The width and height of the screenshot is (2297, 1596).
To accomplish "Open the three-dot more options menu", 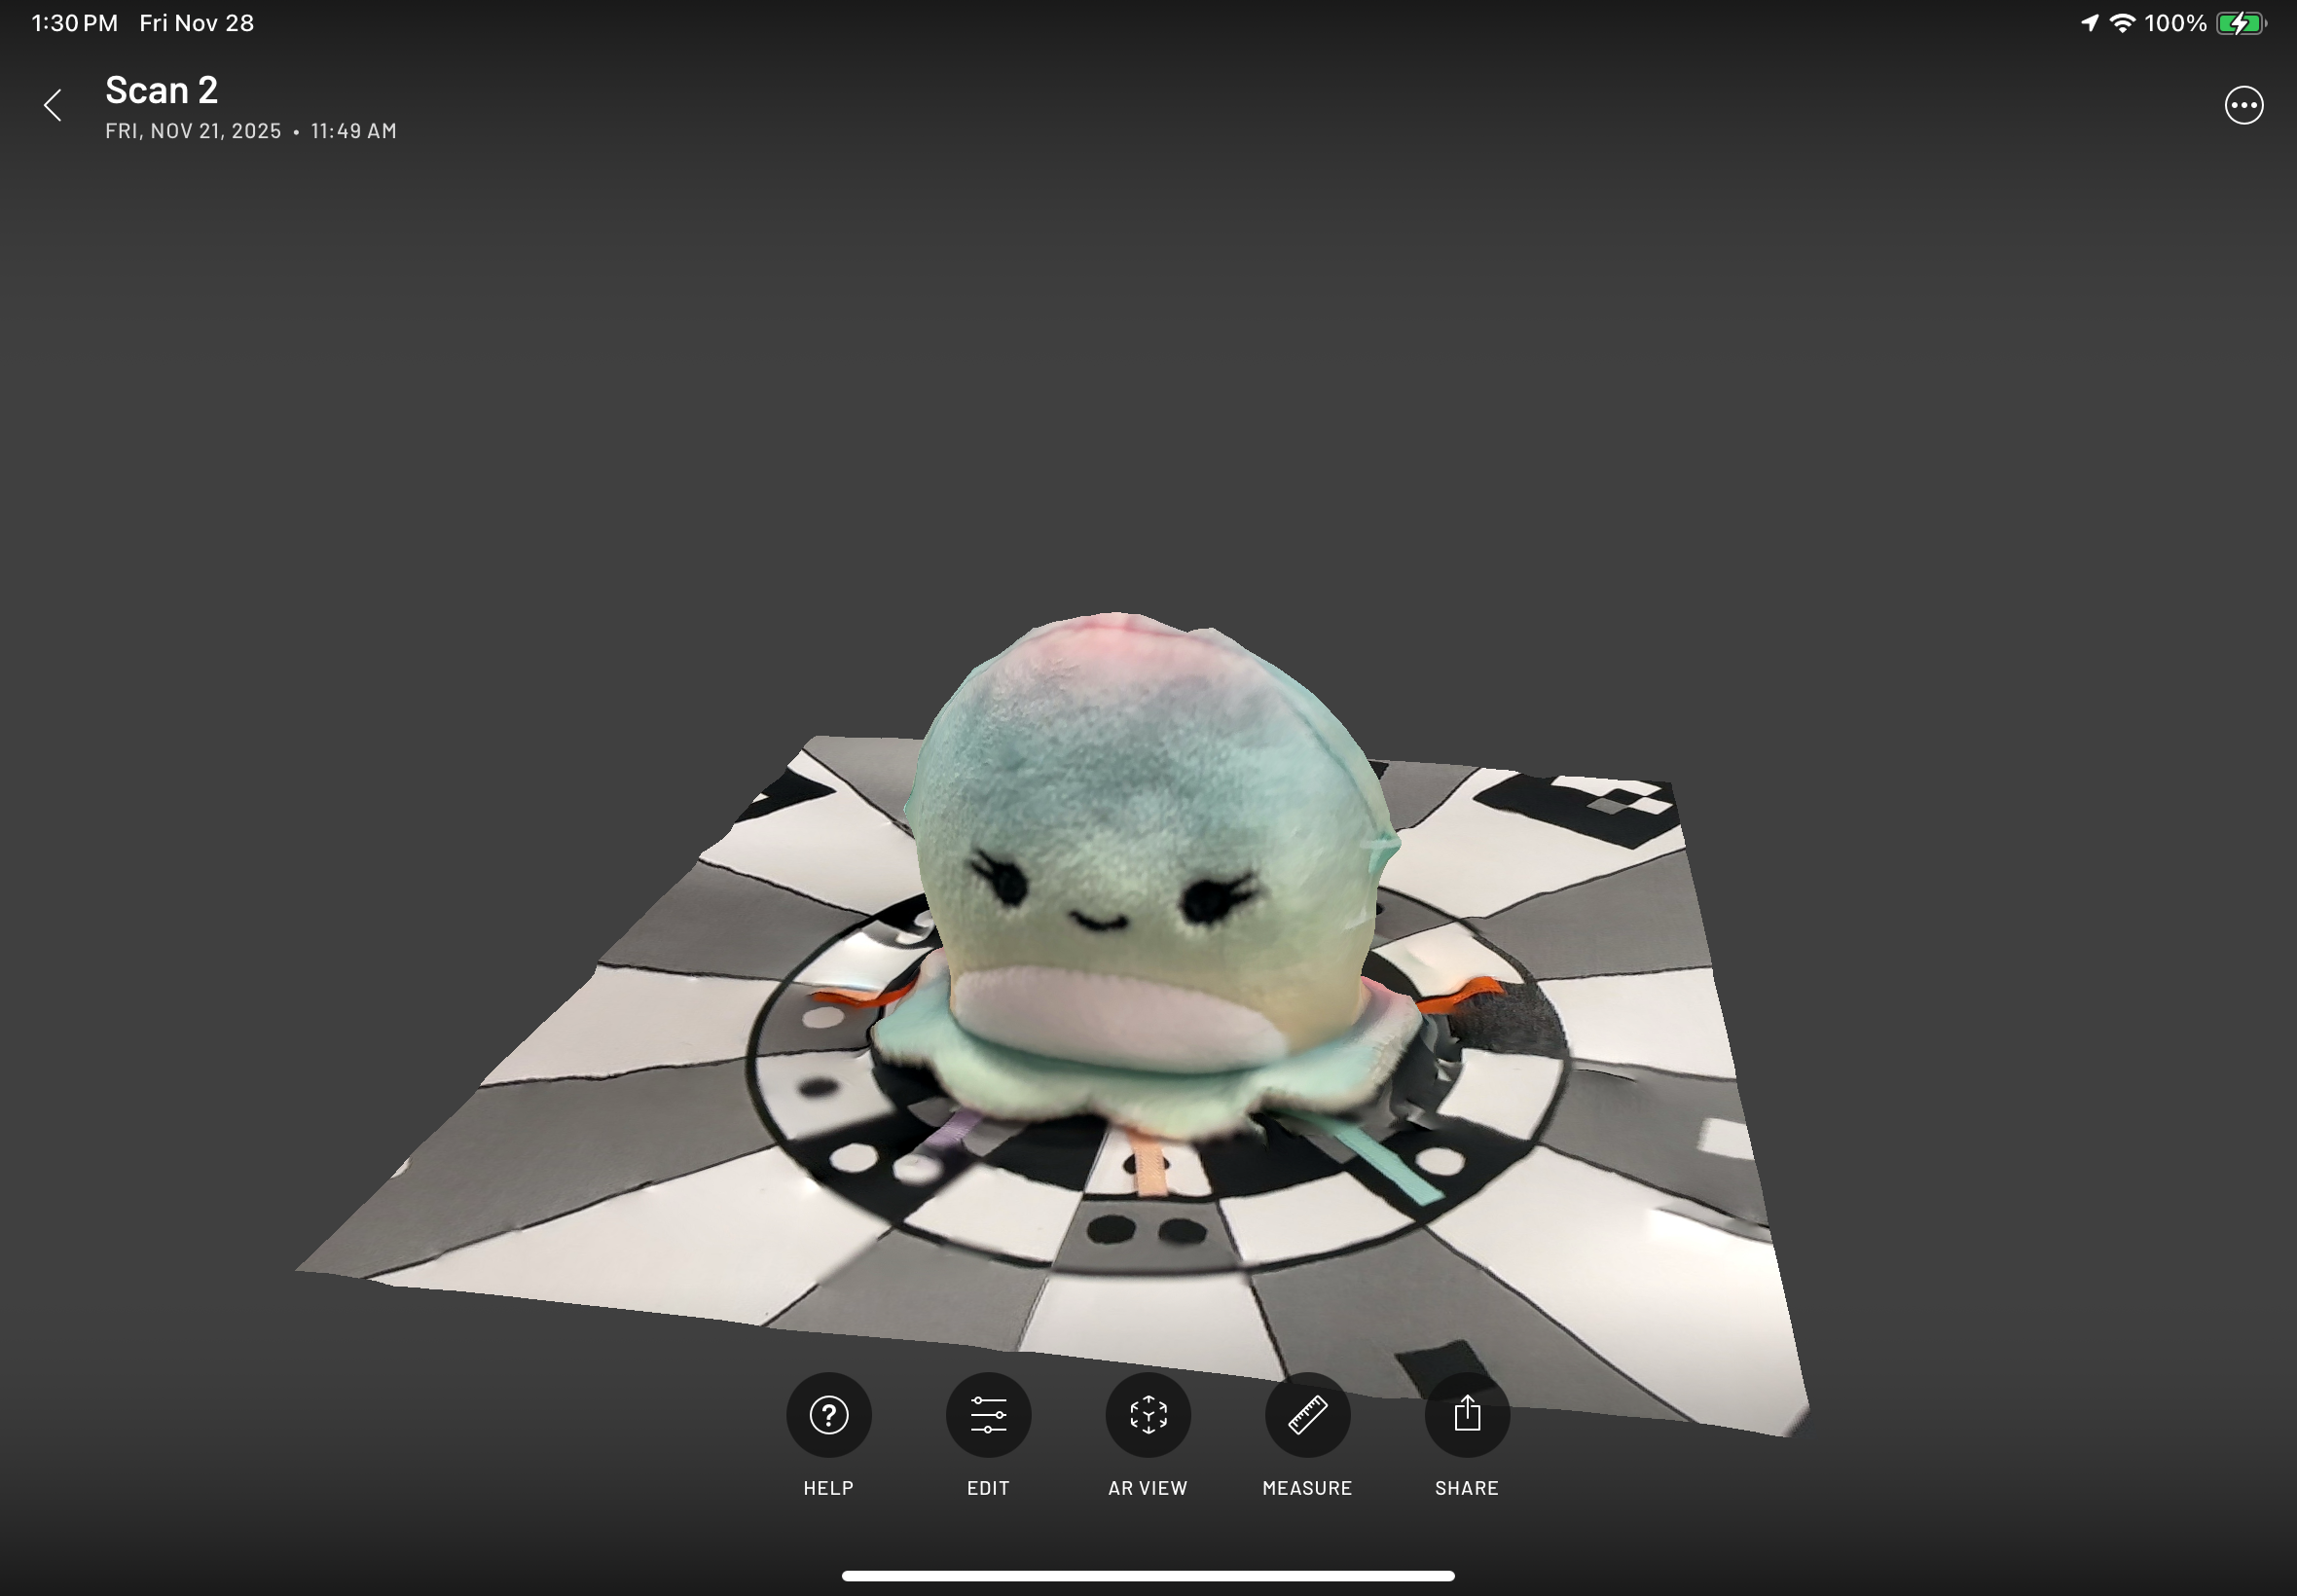I will pos(2243,105).
